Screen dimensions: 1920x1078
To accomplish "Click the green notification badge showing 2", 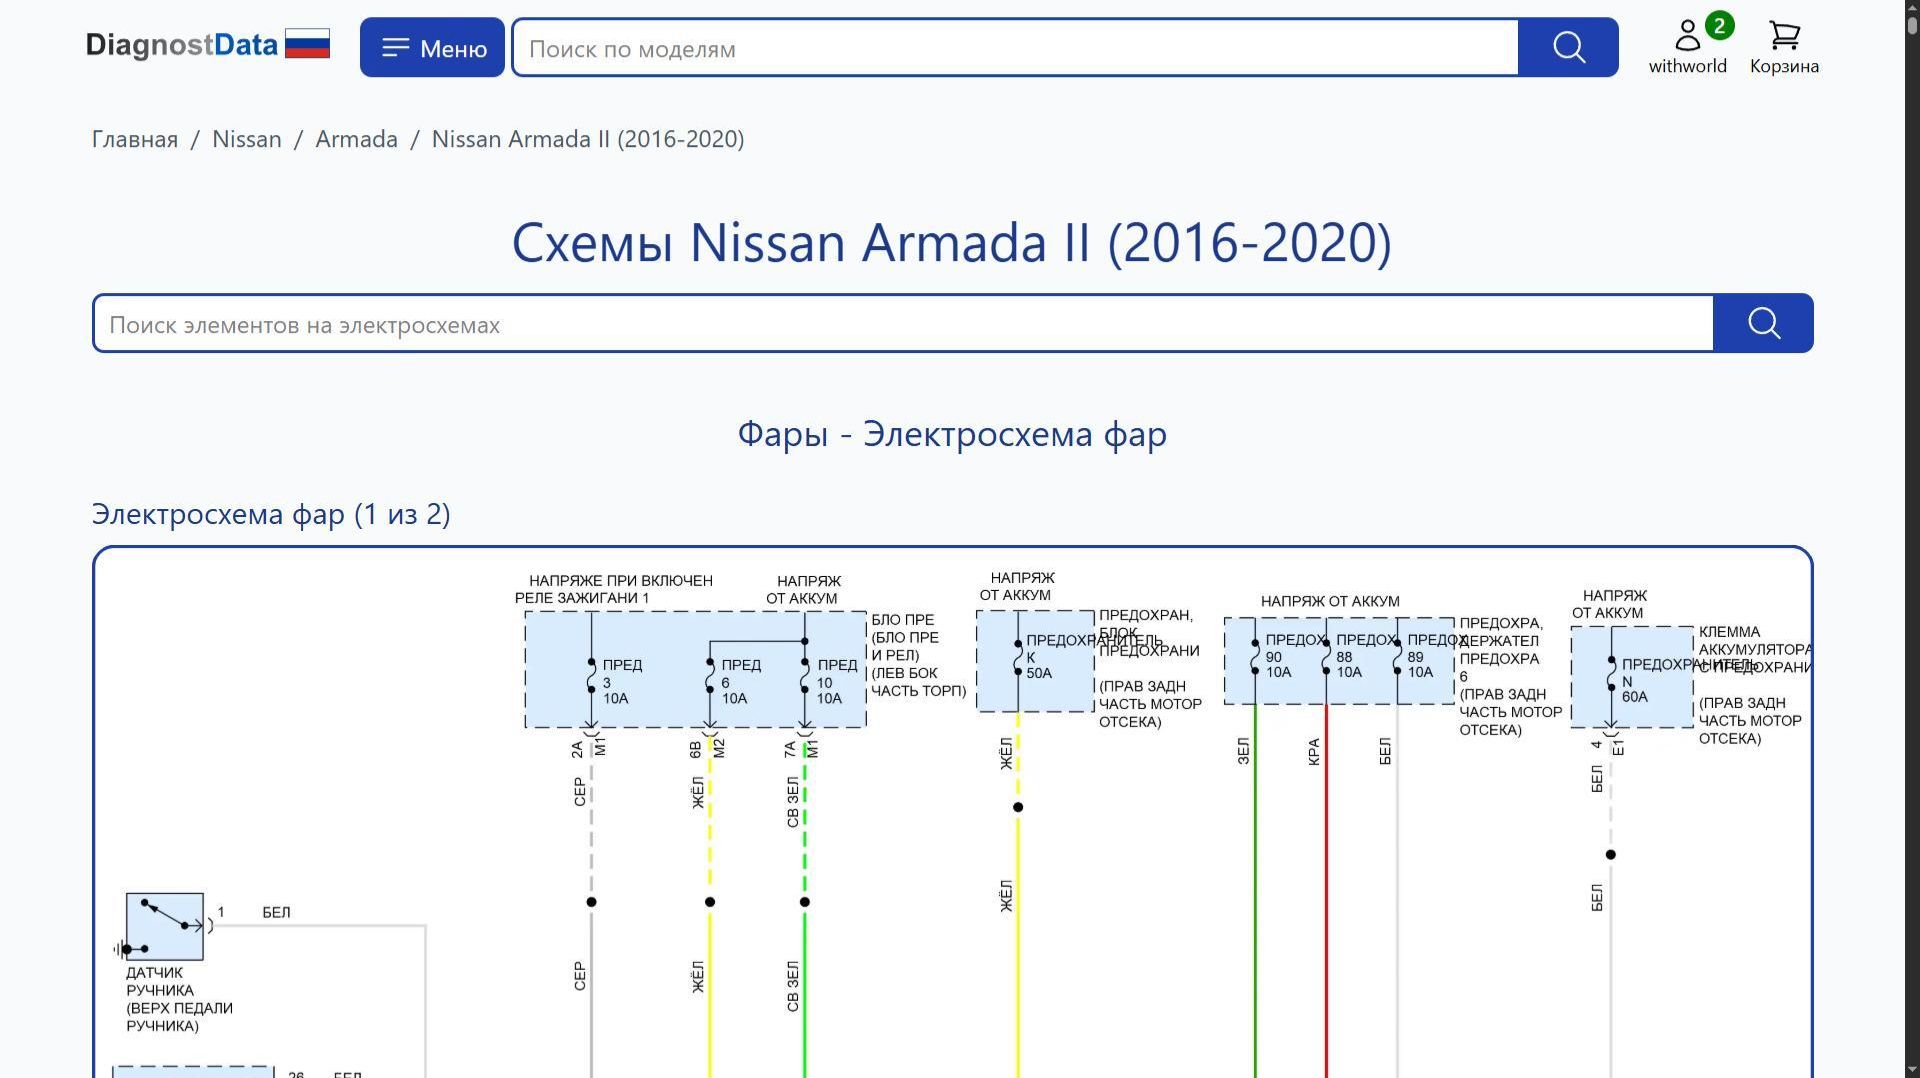I will pyautogui.click(x=1719, y=26).
